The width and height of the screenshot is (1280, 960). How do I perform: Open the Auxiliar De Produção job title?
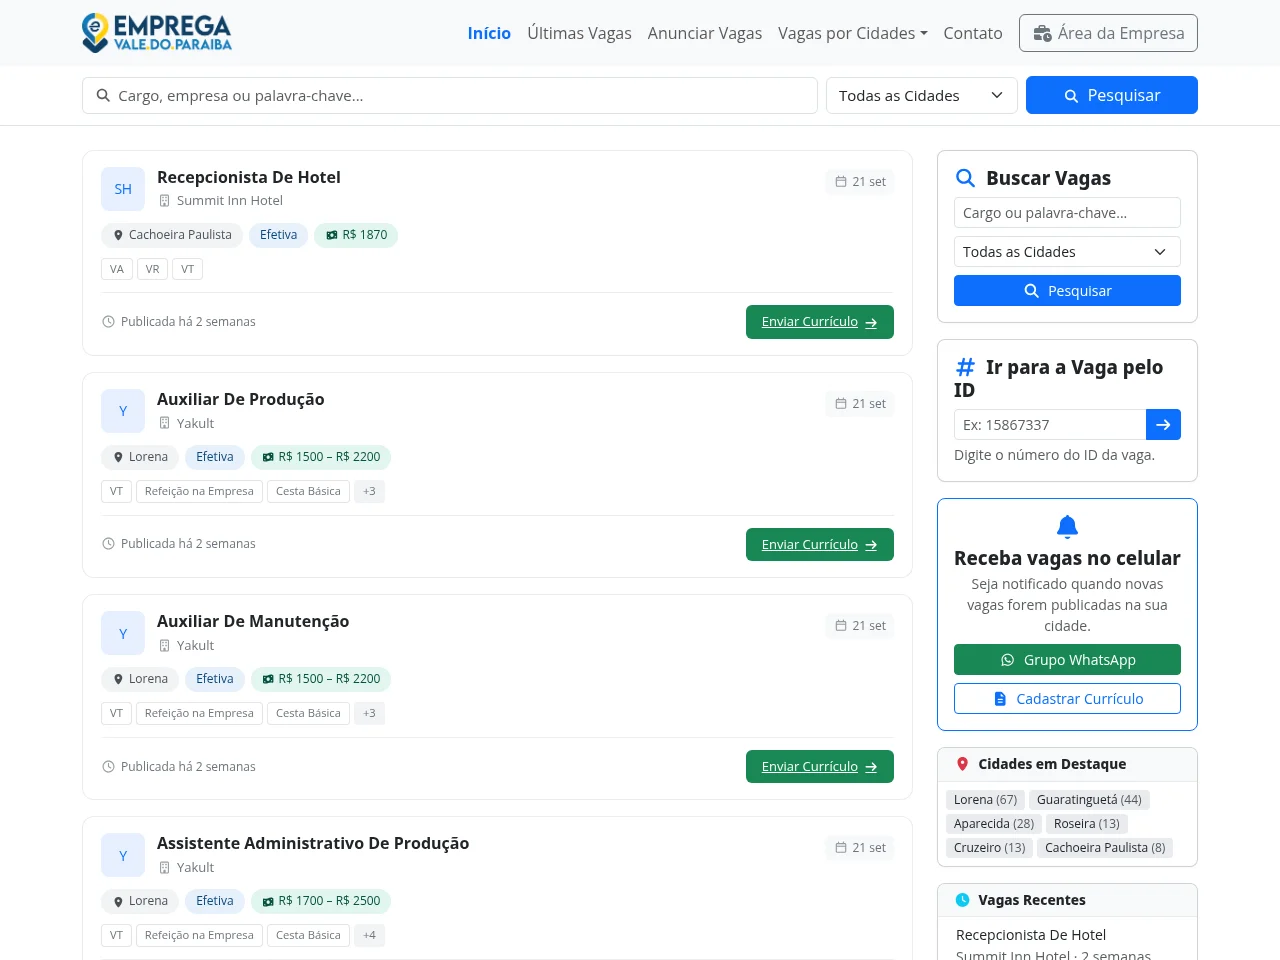point(241,399)
